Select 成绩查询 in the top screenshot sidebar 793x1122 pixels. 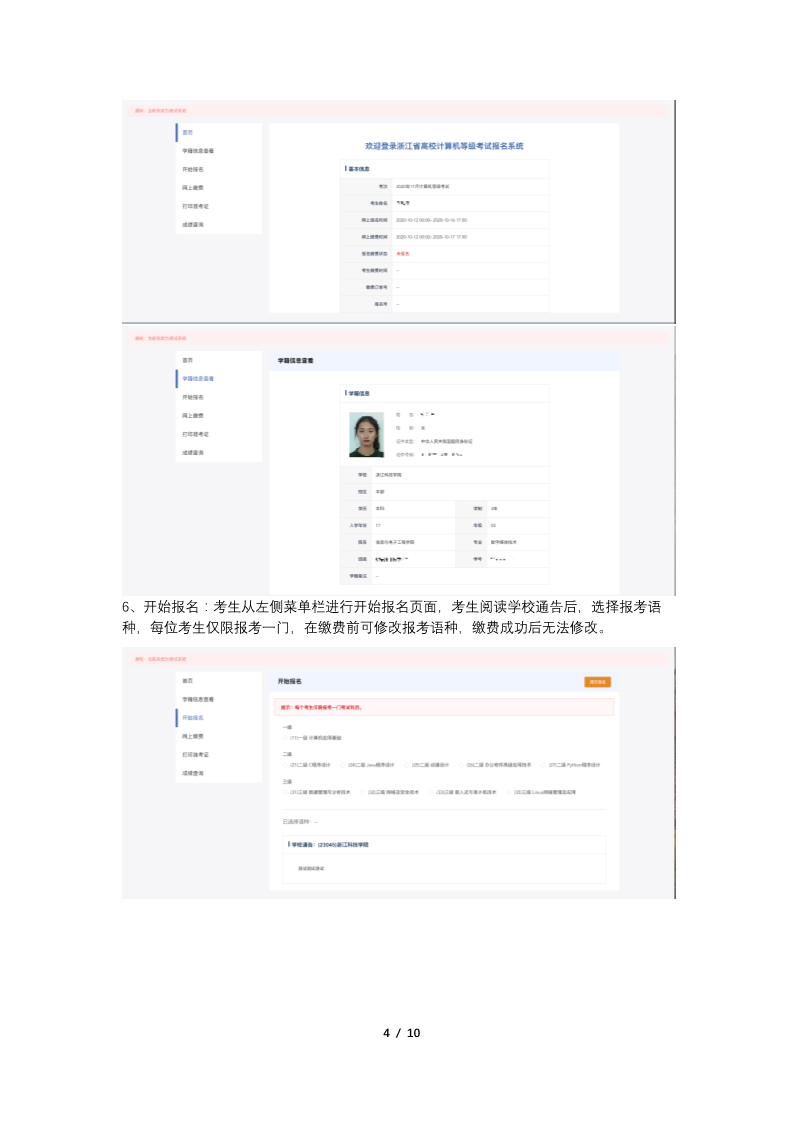193,225
